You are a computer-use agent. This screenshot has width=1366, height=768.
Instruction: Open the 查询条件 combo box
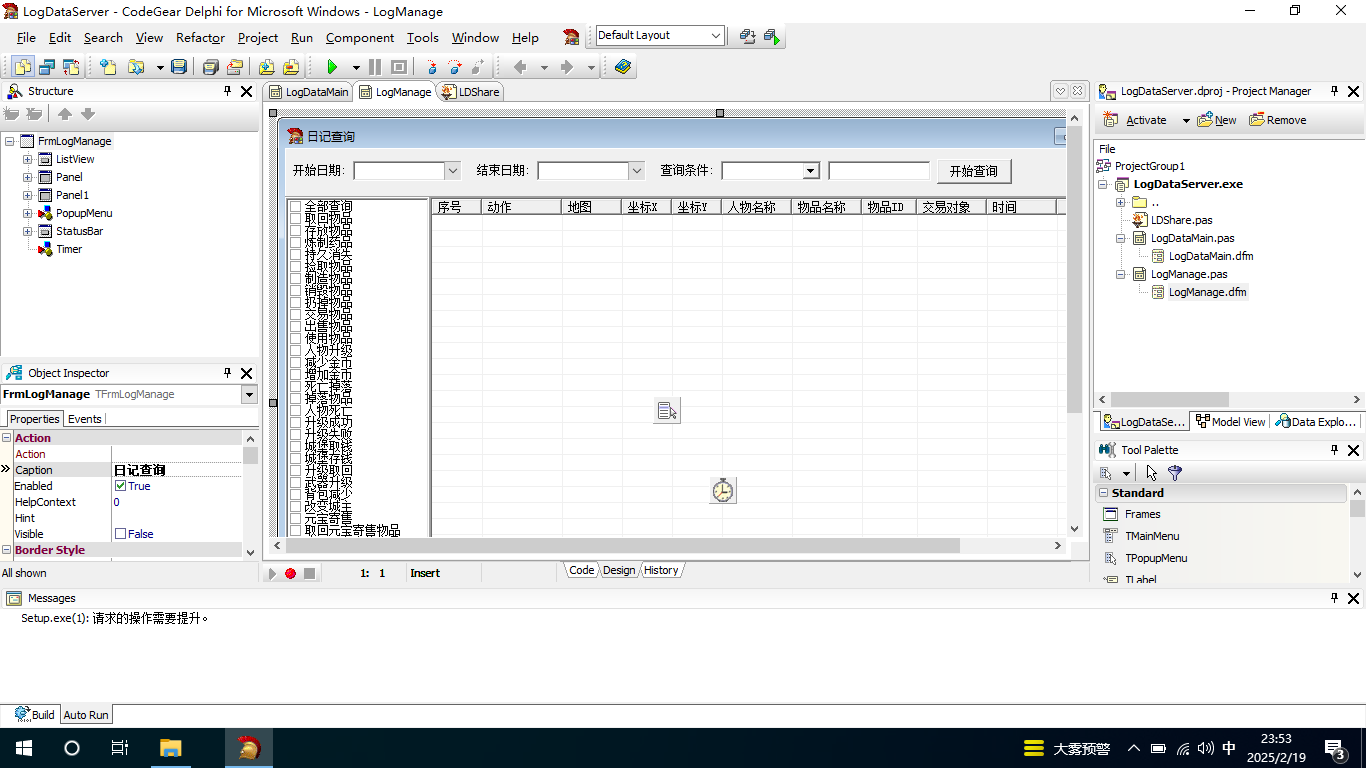point(810,171)
